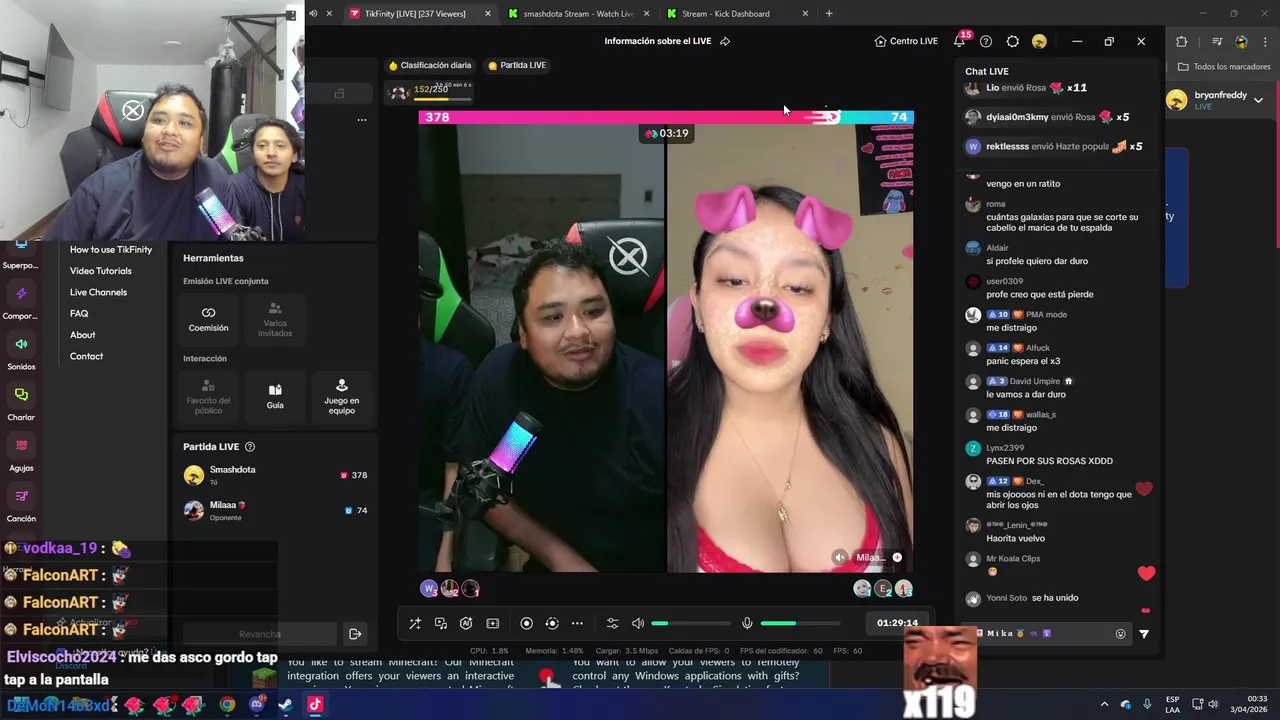Click top supporter avatar W
This screenshot has width=1280, height=720.
click(x=429, y=589)
